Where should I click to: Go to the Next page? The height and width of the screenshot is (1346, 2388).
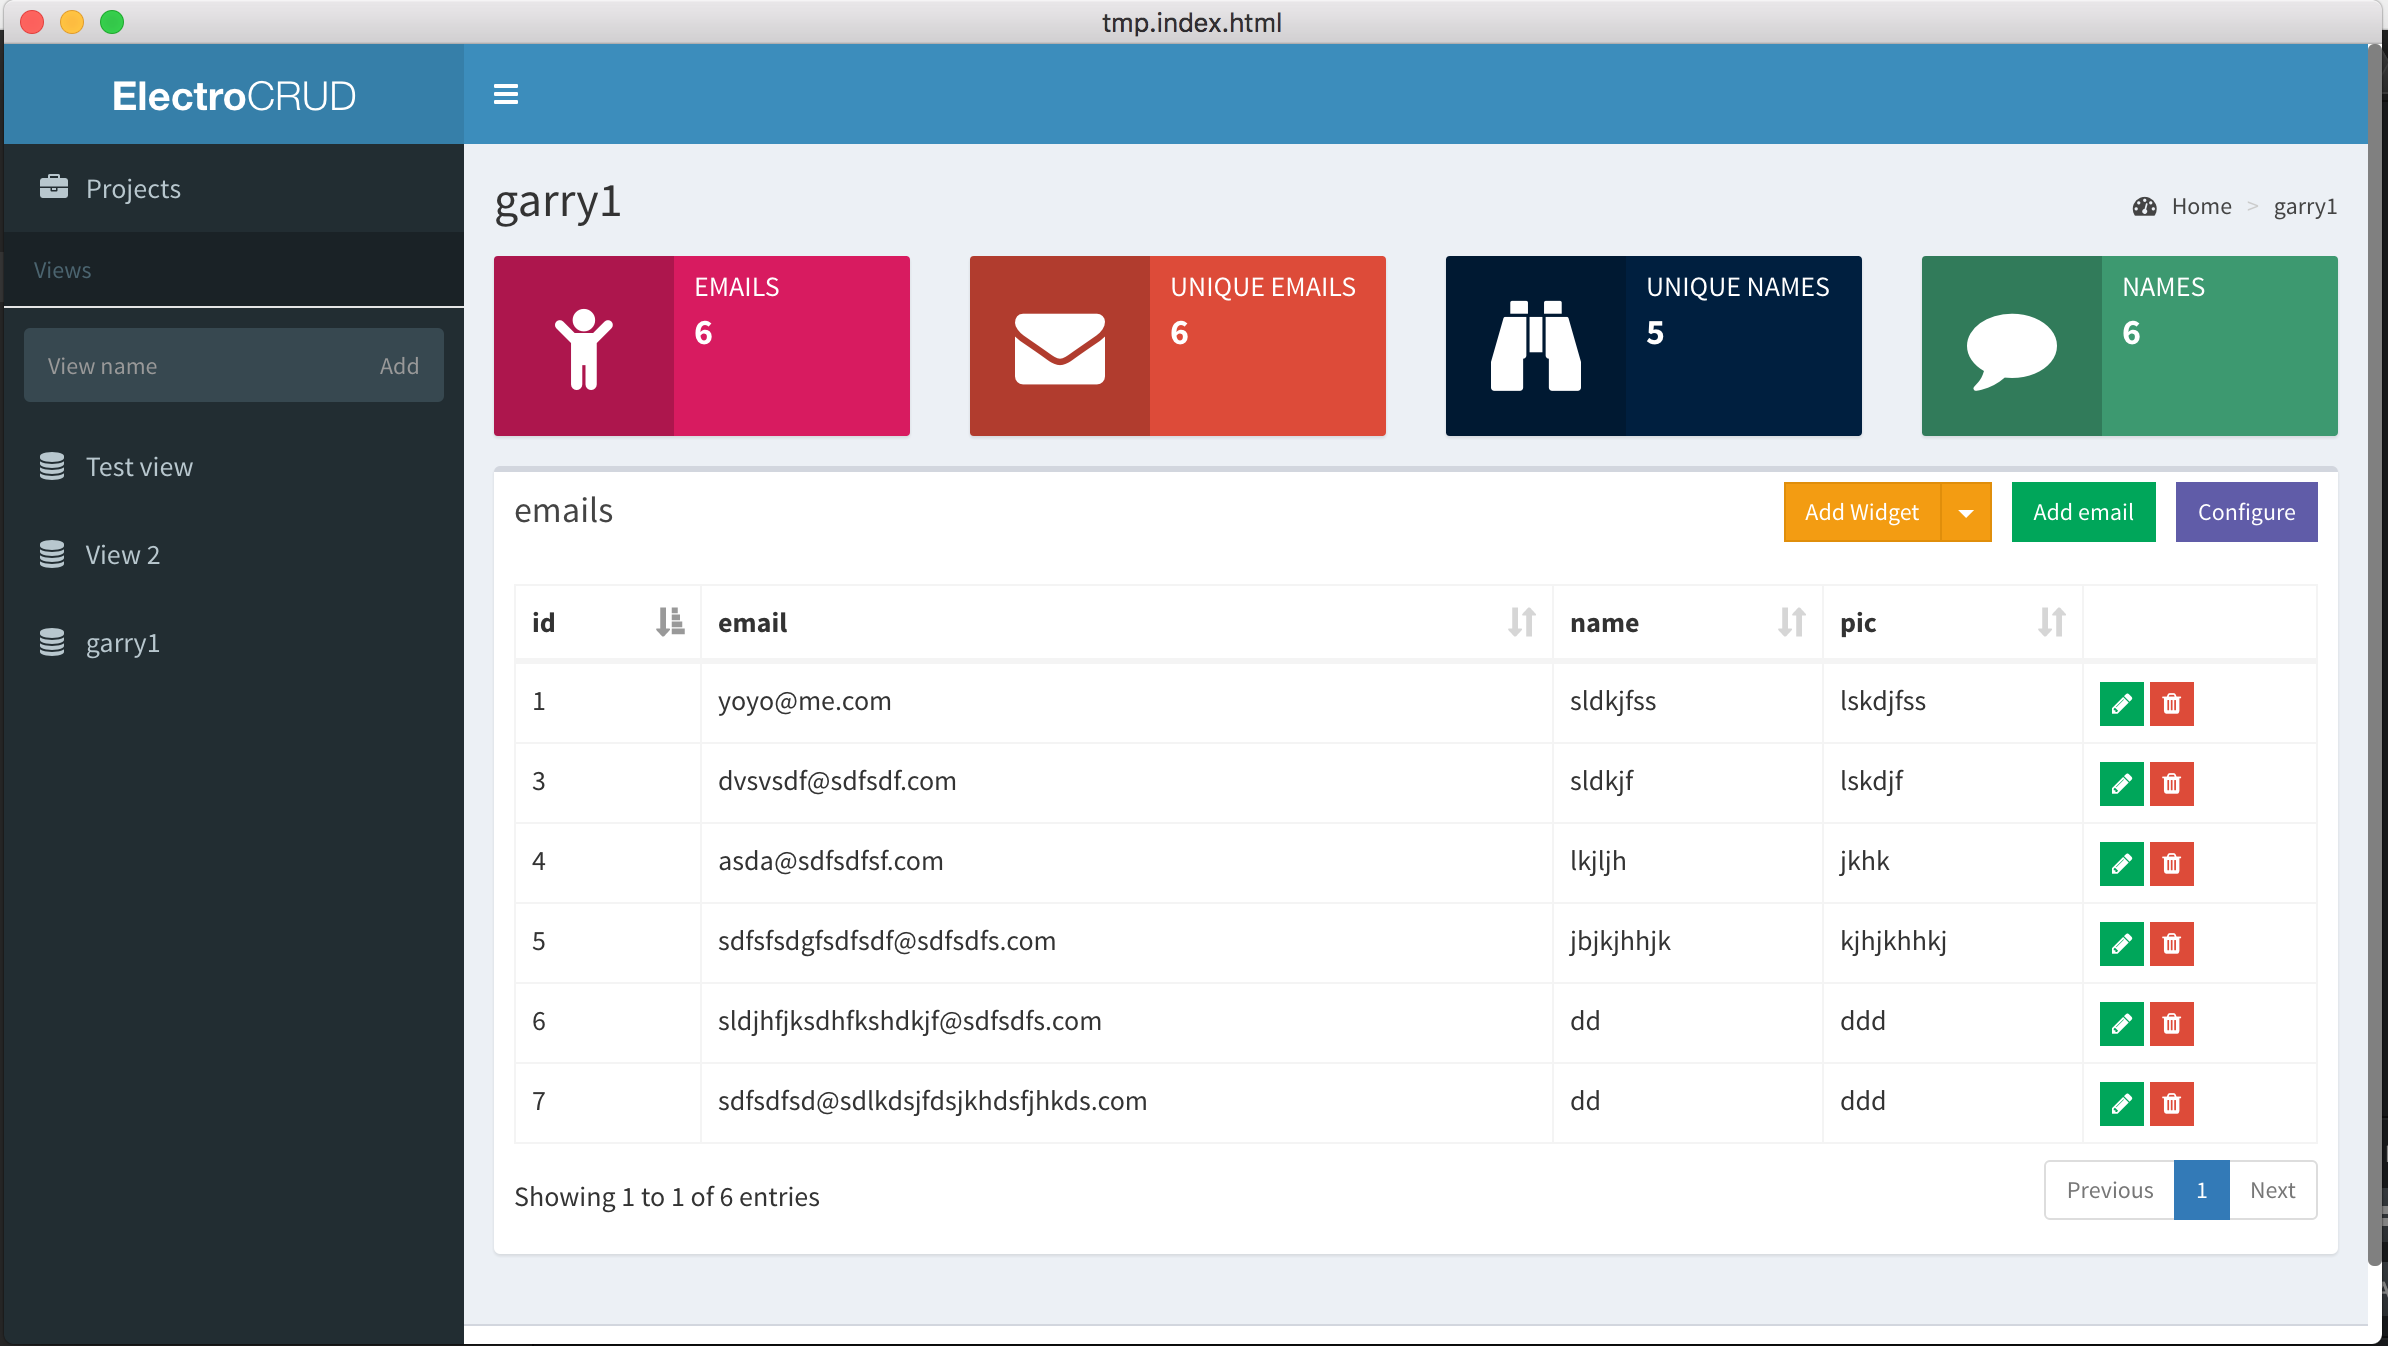click(2273, 1190)
